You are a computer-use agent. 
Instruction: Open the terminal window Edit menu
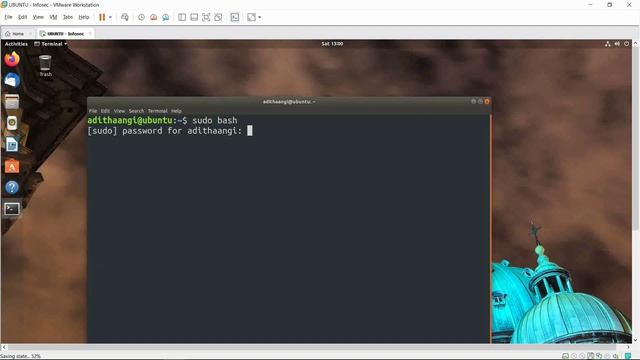coord(105,111)
